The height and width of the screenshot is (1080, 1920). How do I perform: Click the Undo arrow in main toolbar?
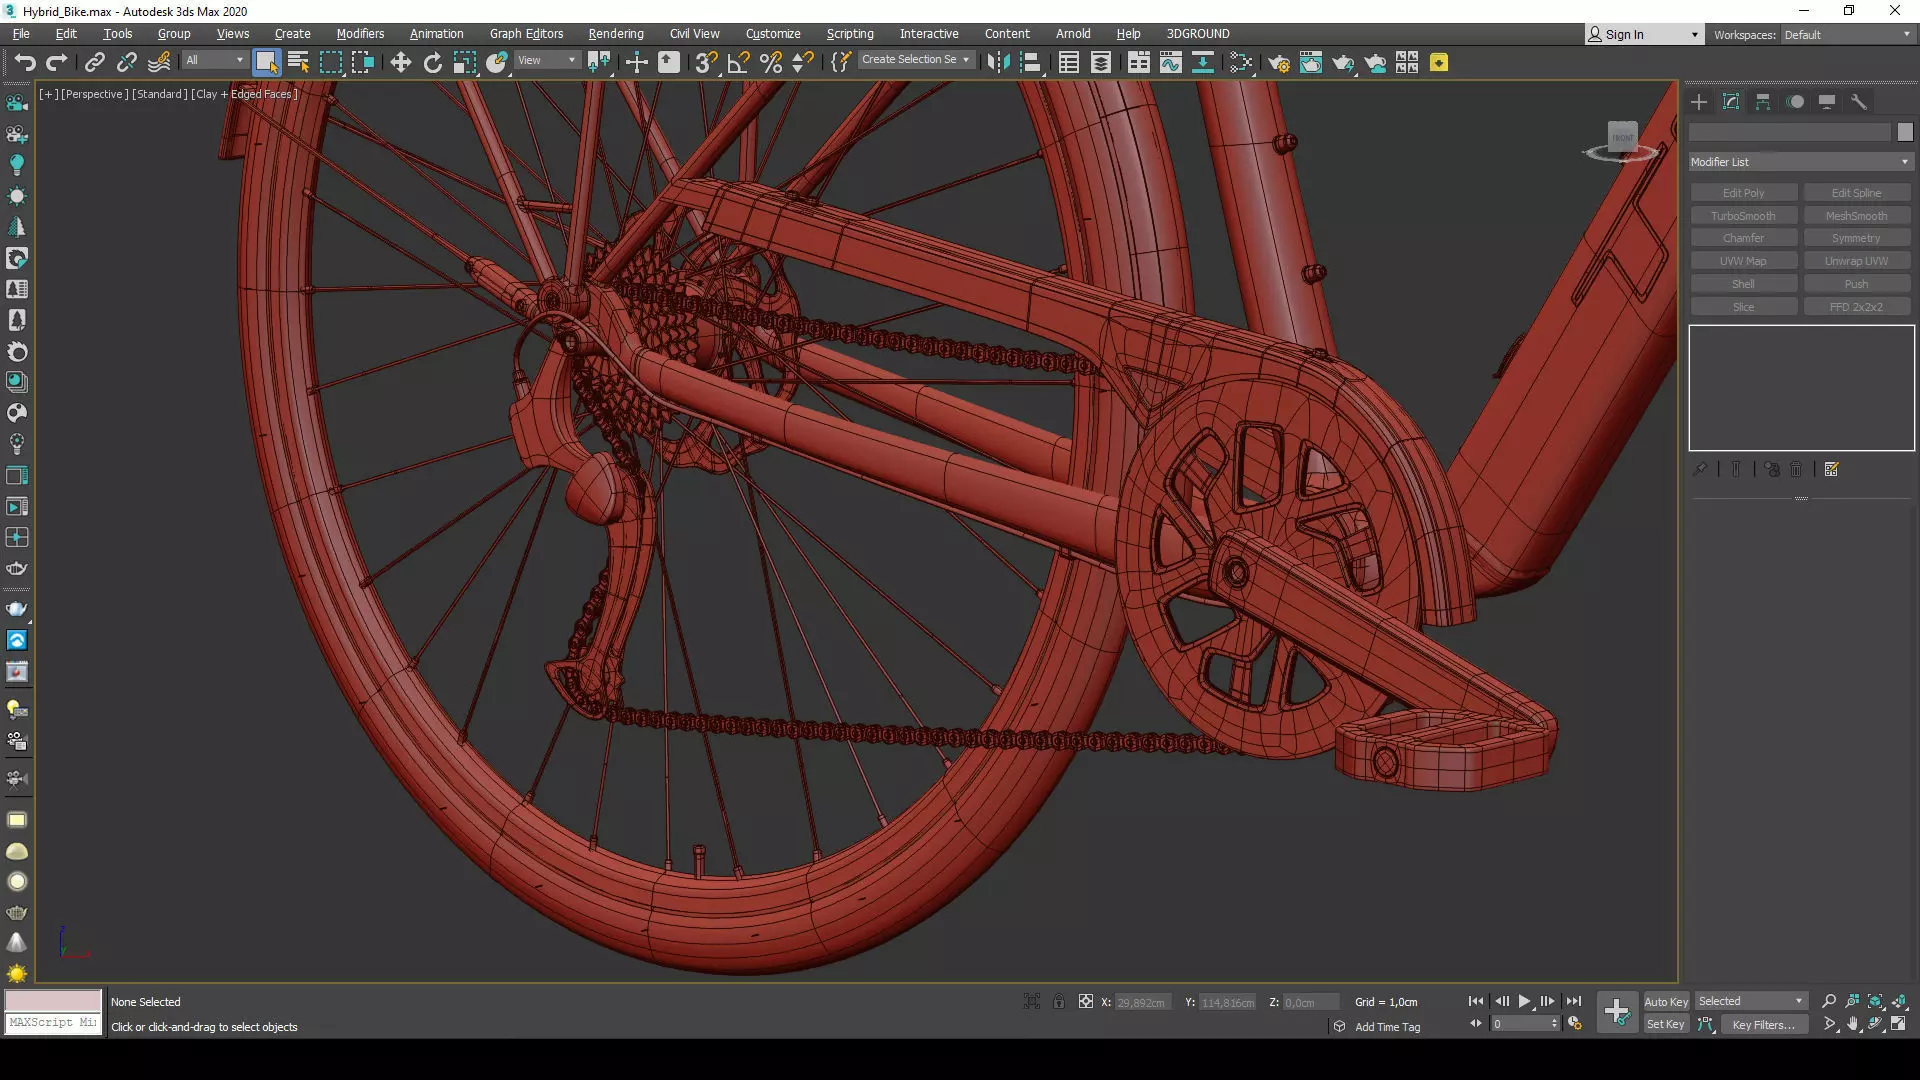click(x=25, y=63)
